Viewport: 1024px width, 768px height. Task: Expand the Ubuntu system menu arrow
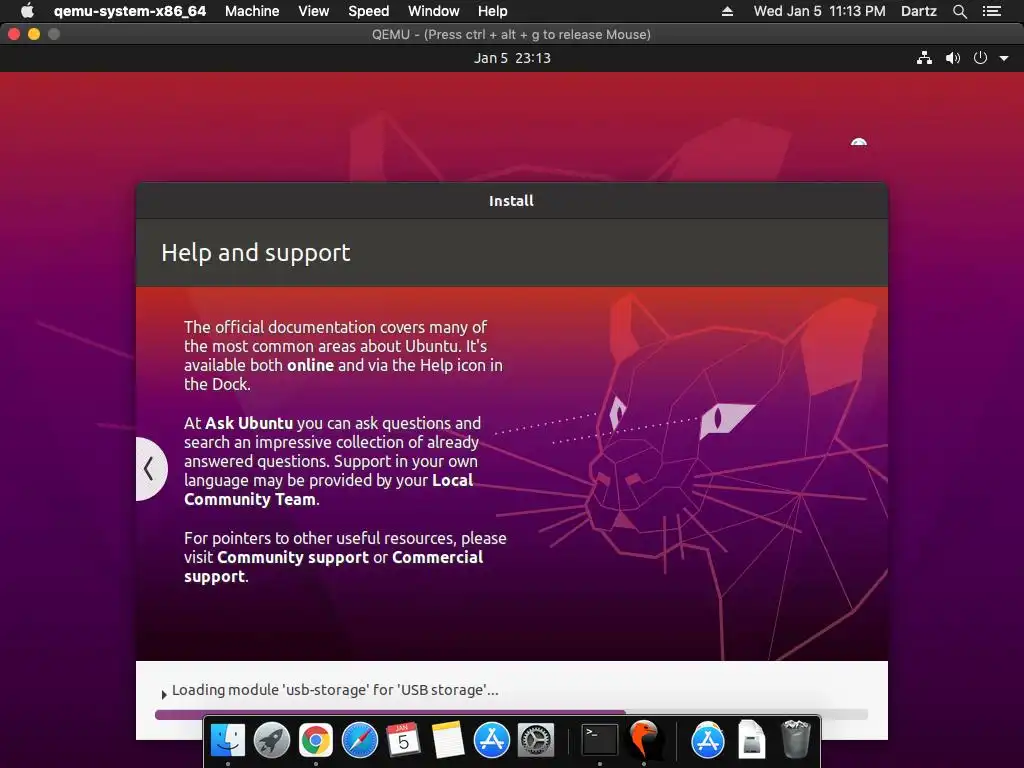(1004, 59)
